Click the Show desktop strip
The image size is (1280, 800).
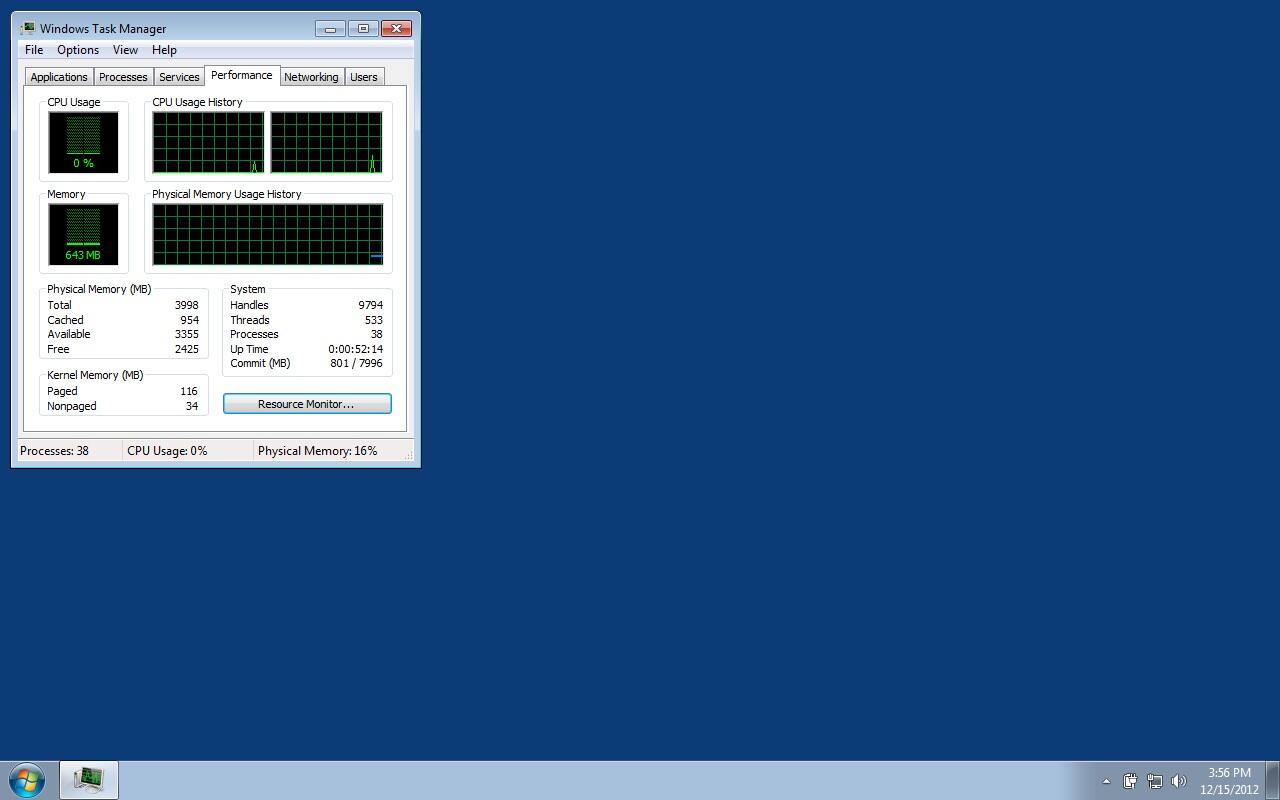tap(1272, 780)
